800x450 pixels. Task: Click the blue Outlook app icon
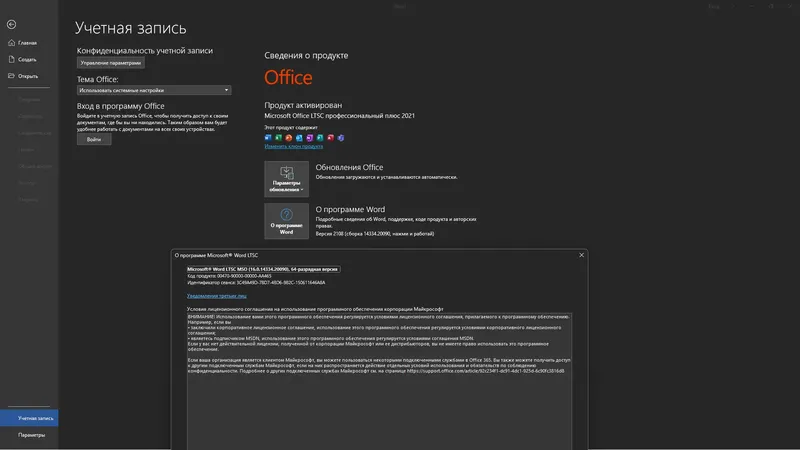(x=299, y=138)
